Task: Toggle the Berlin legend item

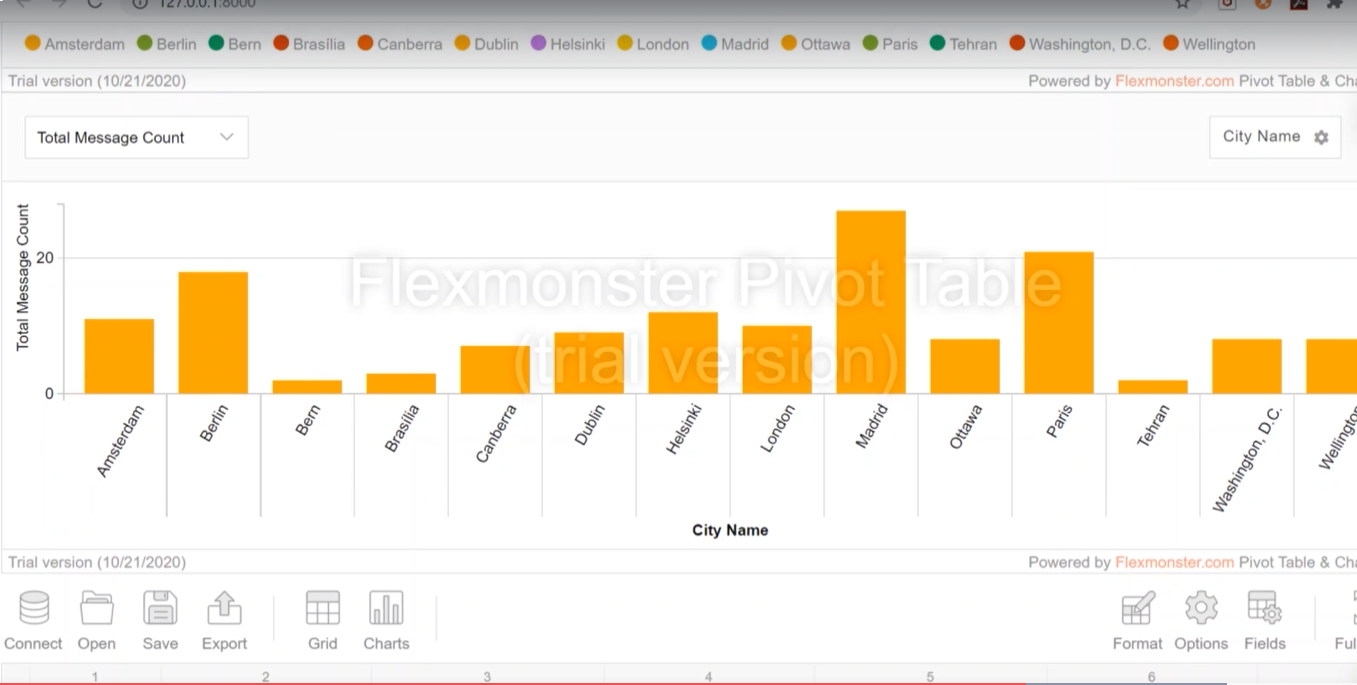Action: click(x=167, y=44)
